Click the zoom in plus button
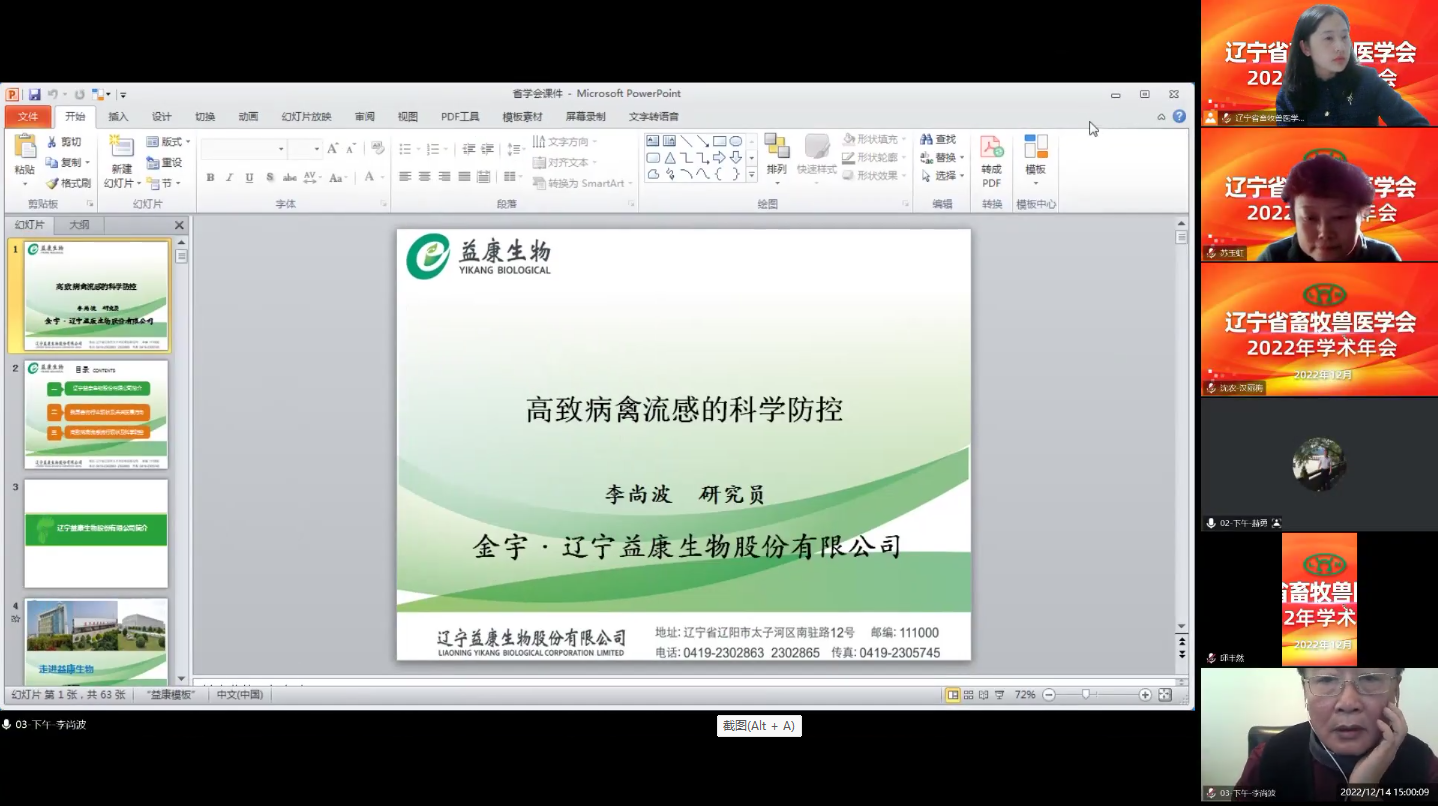The width and height of the screenshot is (1438, 806). coord(1145,695)
